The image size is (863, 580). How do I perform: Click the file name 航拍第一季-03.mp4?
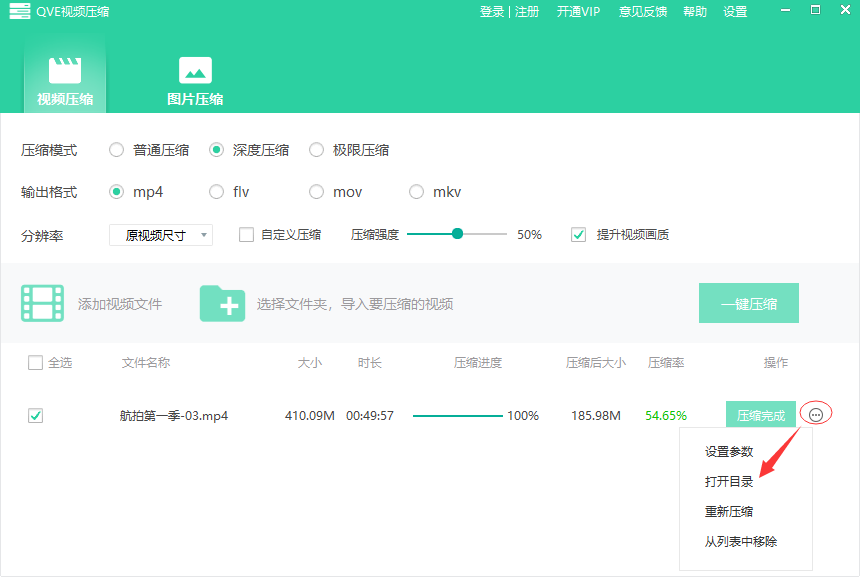coord(174,415)
